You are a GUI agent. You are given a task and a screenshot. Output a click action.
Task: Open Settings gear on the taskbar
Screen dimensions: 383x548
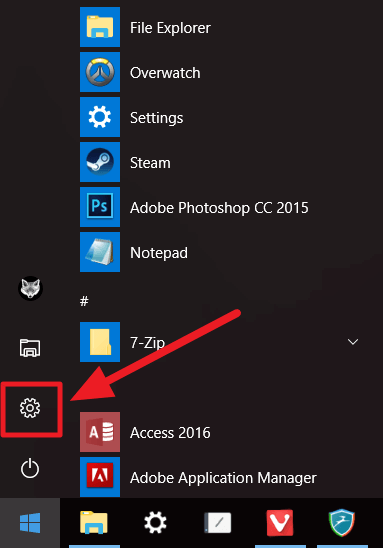[x=156, y=523]
